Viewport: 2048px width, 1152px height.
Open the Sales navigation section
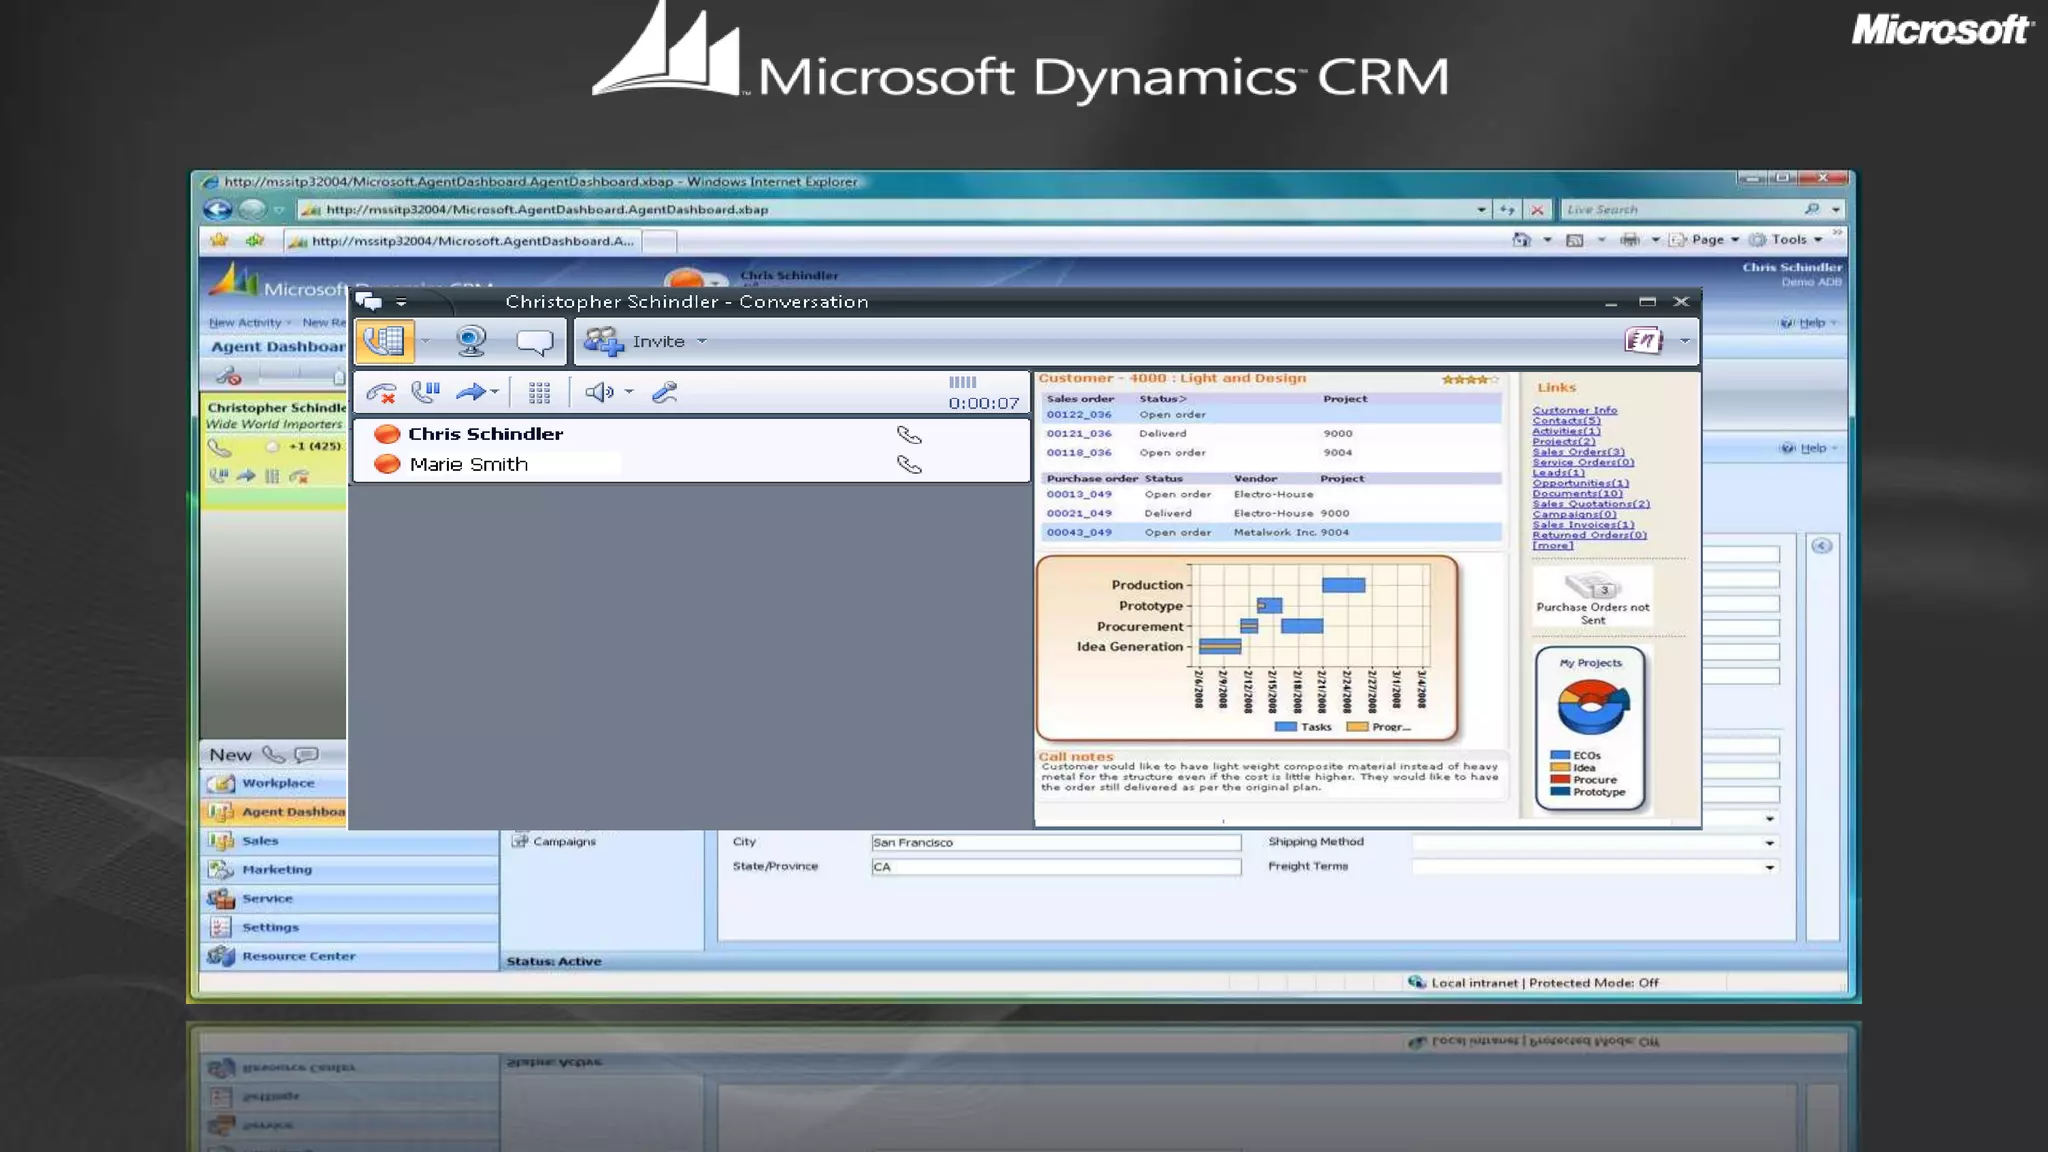point(260,841)
